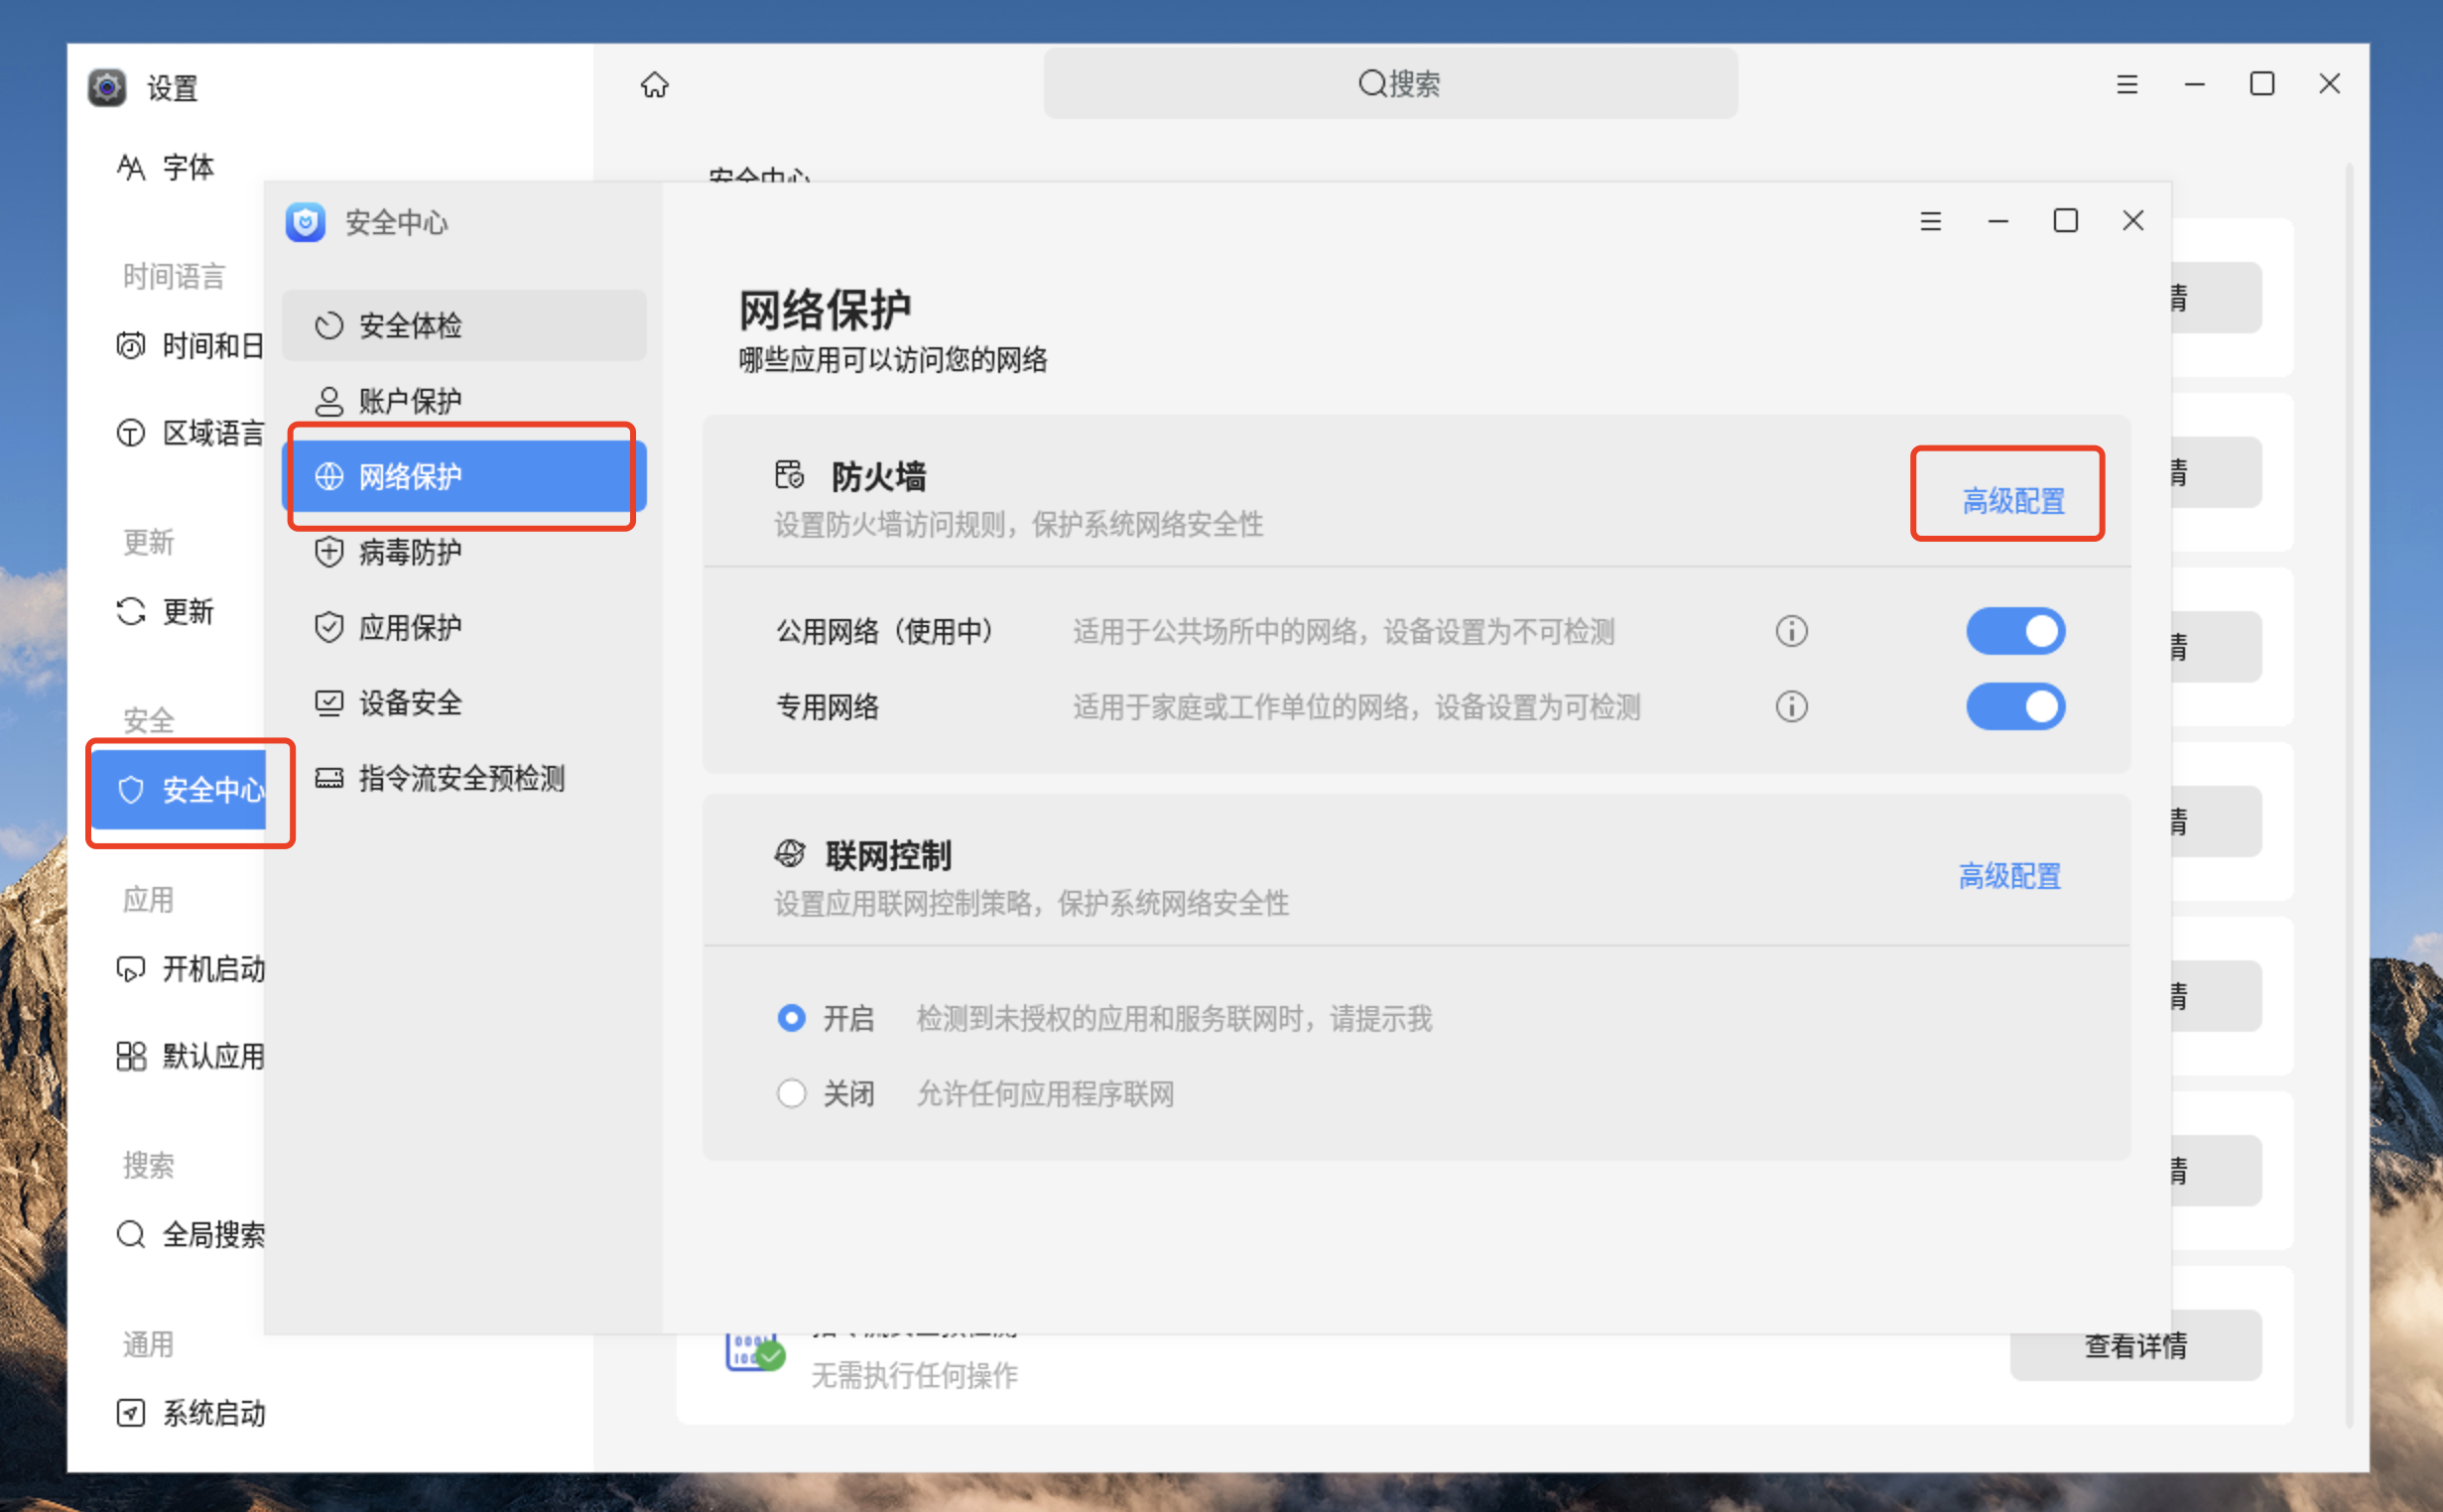The height and width of the screenshot is (1512, 2443).
Task: Select 设备安全 in Security Center
Action: [x=410, y=703]
